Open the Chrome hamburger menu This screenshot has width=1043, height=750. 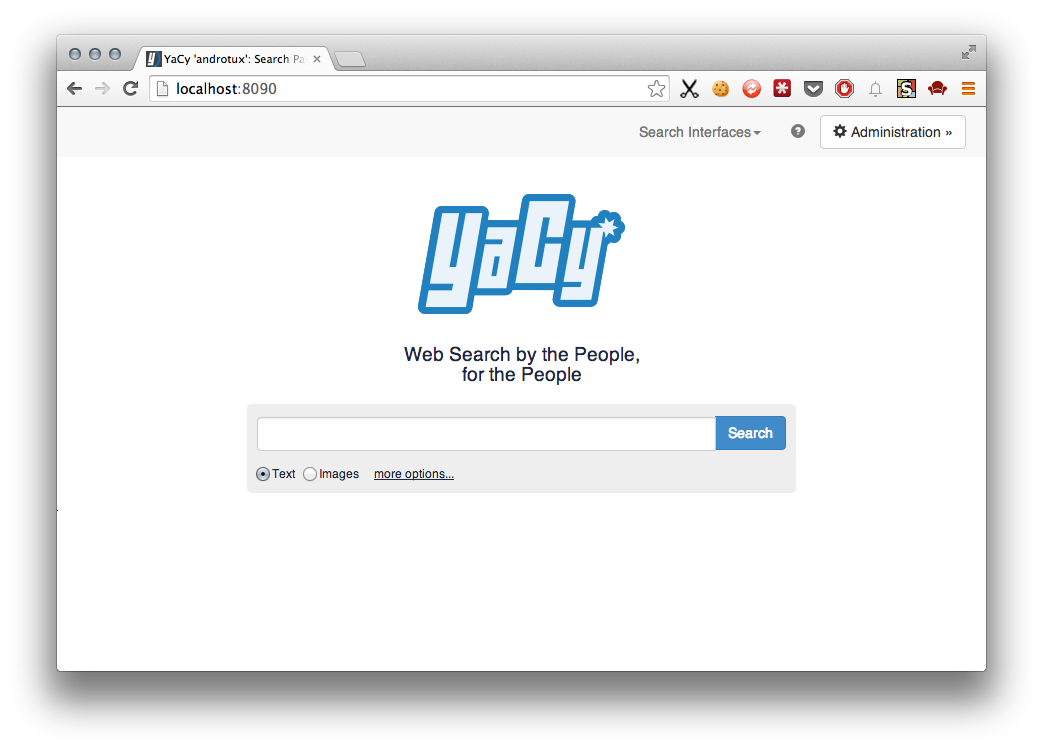coord(968,88)
